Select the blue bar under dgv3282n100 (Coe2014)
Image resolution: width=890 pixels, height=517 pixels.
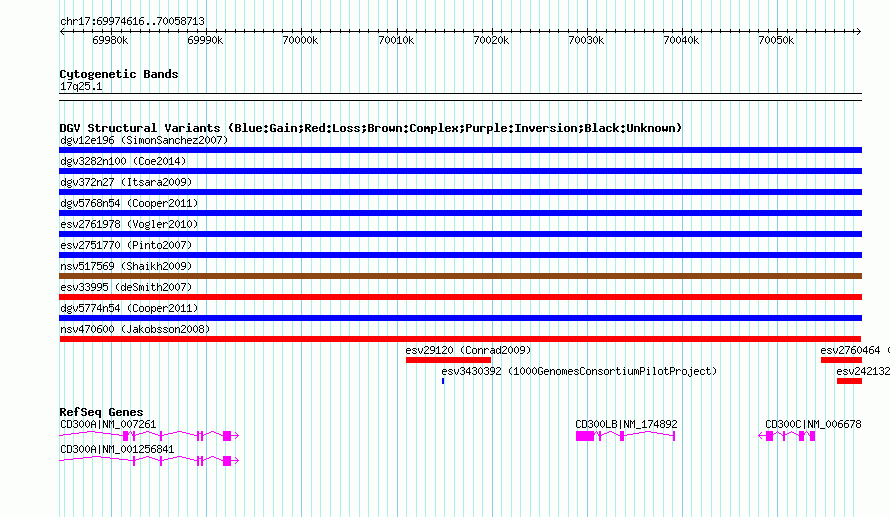(460, 171)
